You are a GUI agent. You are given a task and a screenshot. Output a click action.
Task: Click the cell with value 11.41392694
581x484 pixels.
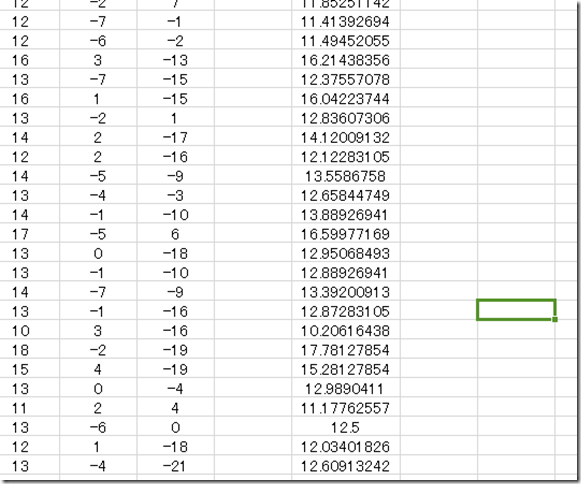346,21
